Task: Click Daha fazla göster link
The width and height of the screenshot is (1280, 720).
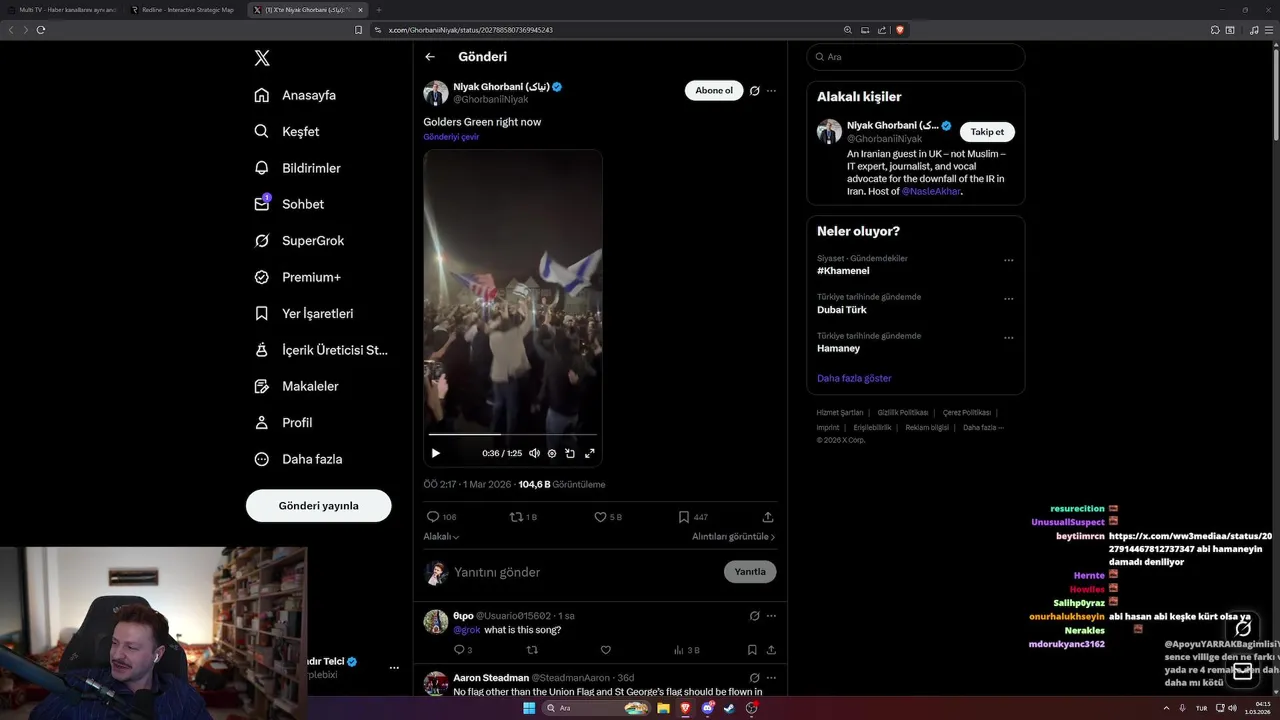Action: (x=854, y=378)
